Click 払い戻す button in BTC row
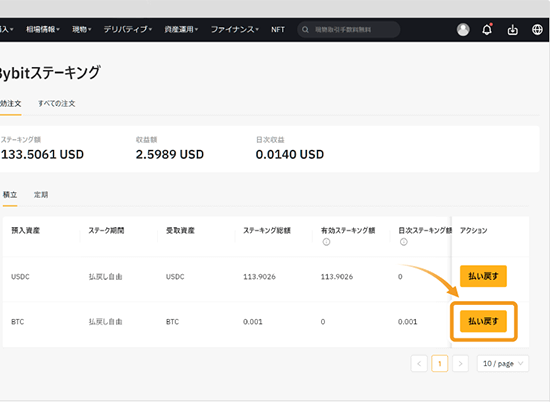 (483, 321)
